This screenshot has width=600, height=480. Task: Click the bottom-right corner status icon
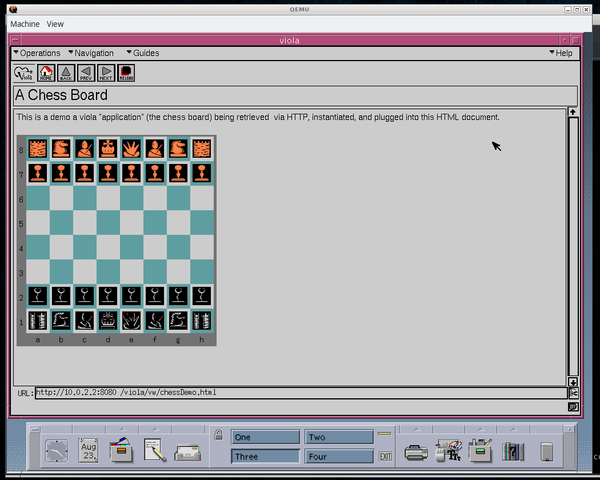[573, 407]
